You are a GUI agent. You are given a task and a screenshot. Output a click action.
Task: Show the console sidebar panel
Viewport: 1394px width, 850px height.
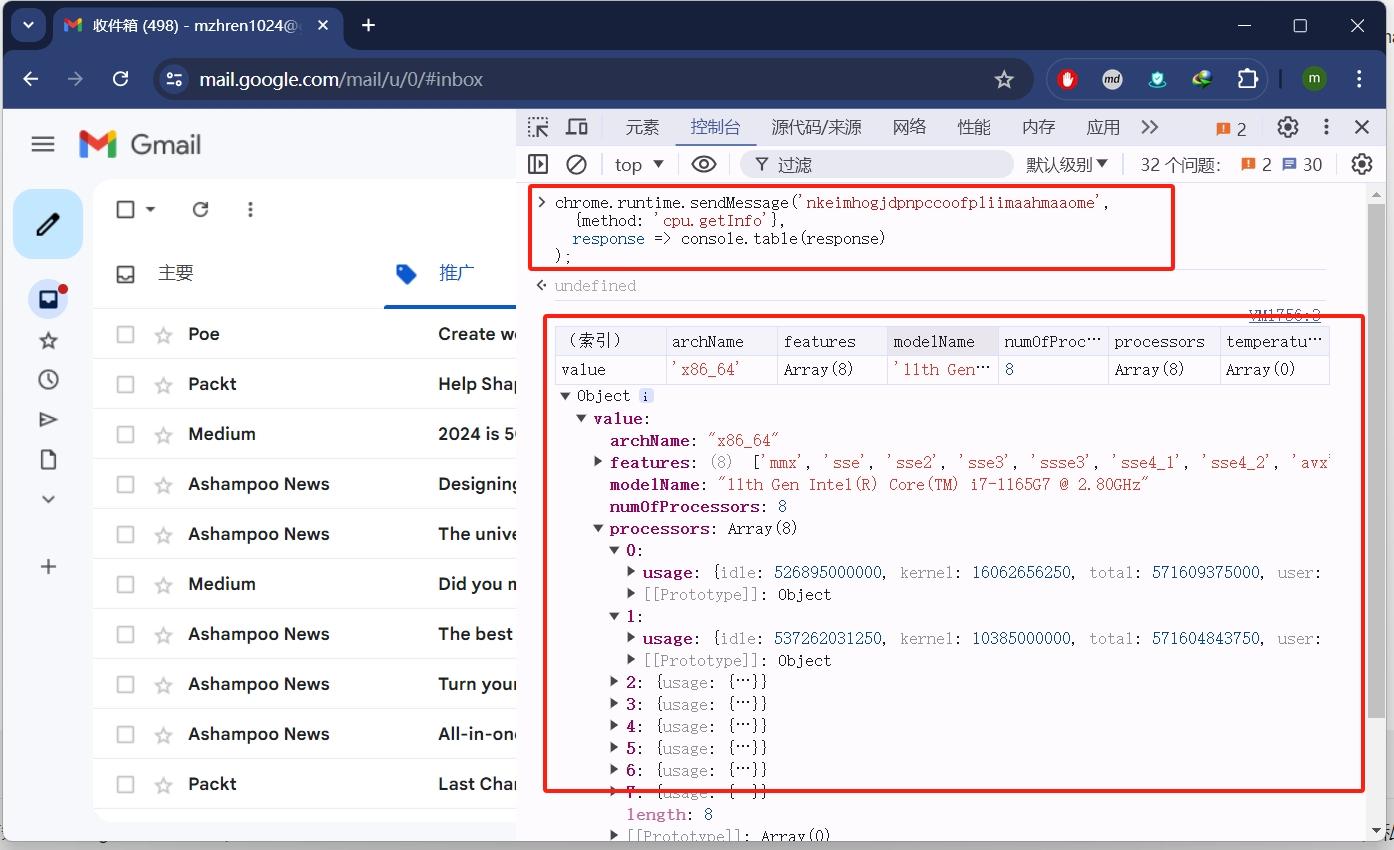tap(538, 164)
